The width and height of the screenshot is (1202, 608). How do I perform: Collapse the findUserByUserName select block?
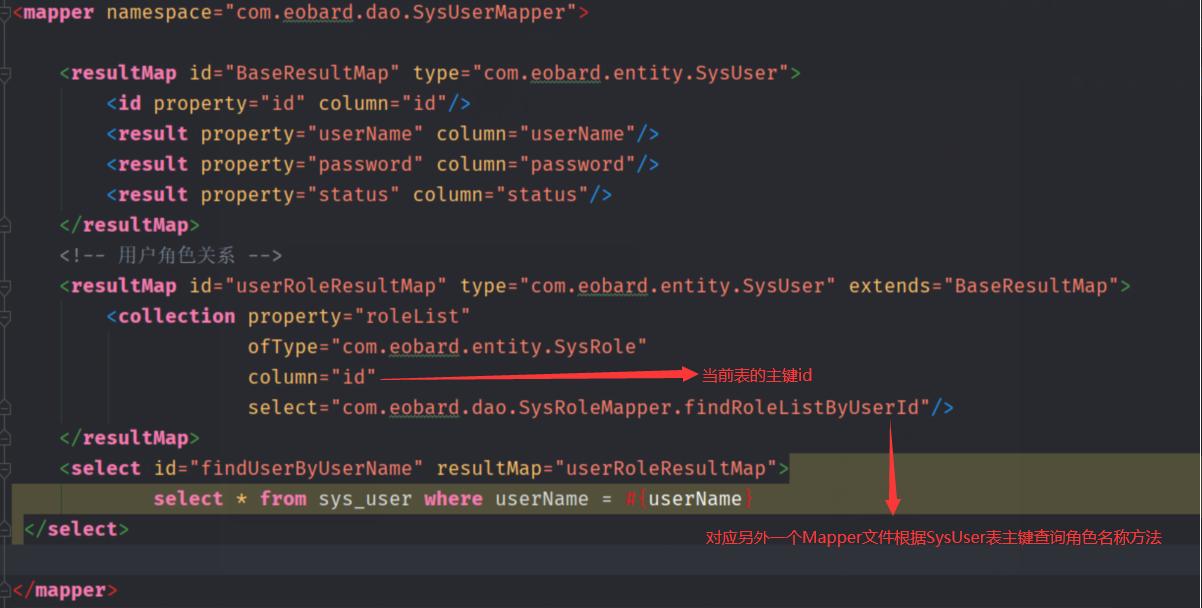5,468
